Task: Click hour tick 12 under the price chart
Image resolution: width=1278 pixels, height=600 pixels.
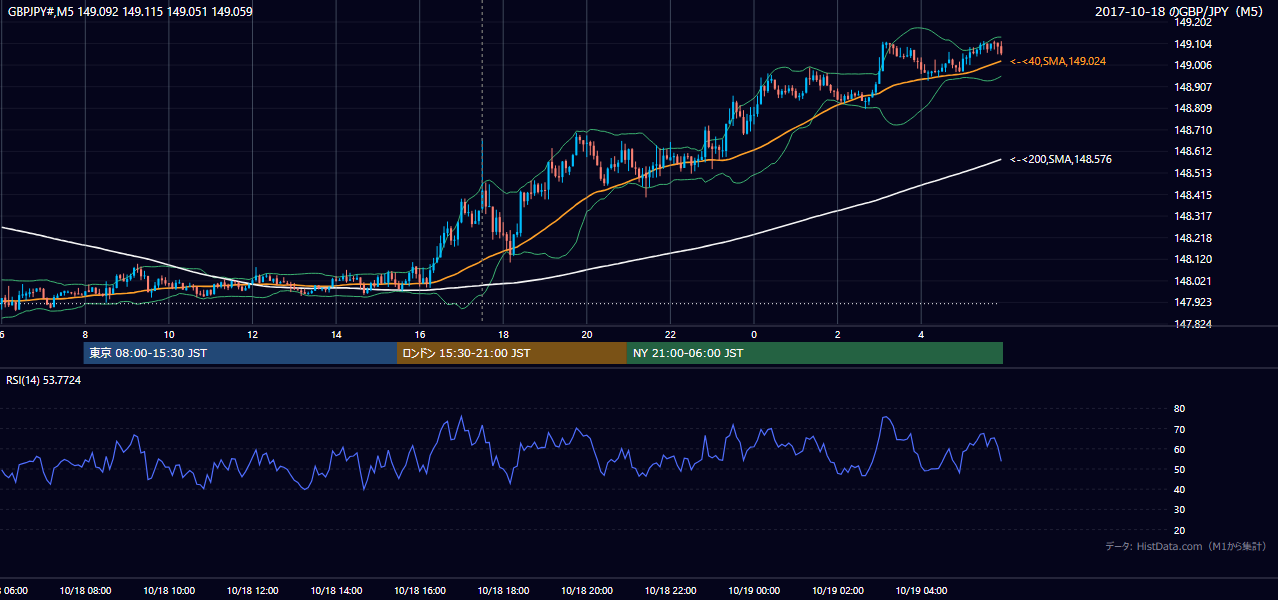Action: point(252,334)
